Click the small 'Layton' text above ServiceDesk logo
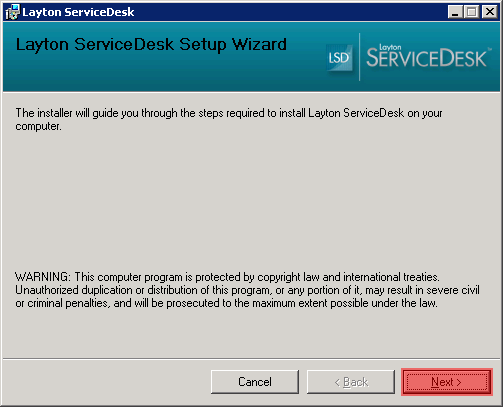Screen dimensions: 503x407 coord(390,47)
